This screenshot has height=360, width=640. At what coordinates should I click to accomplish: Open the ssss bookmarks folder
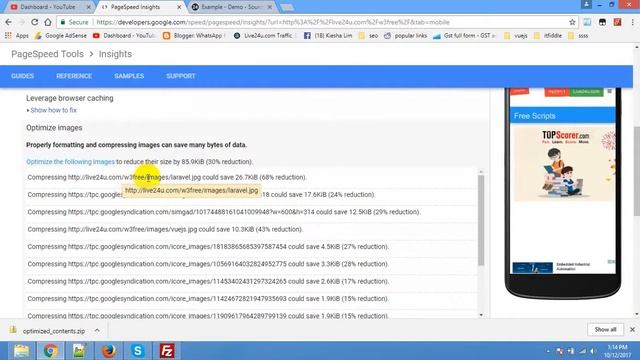(578, 36)
